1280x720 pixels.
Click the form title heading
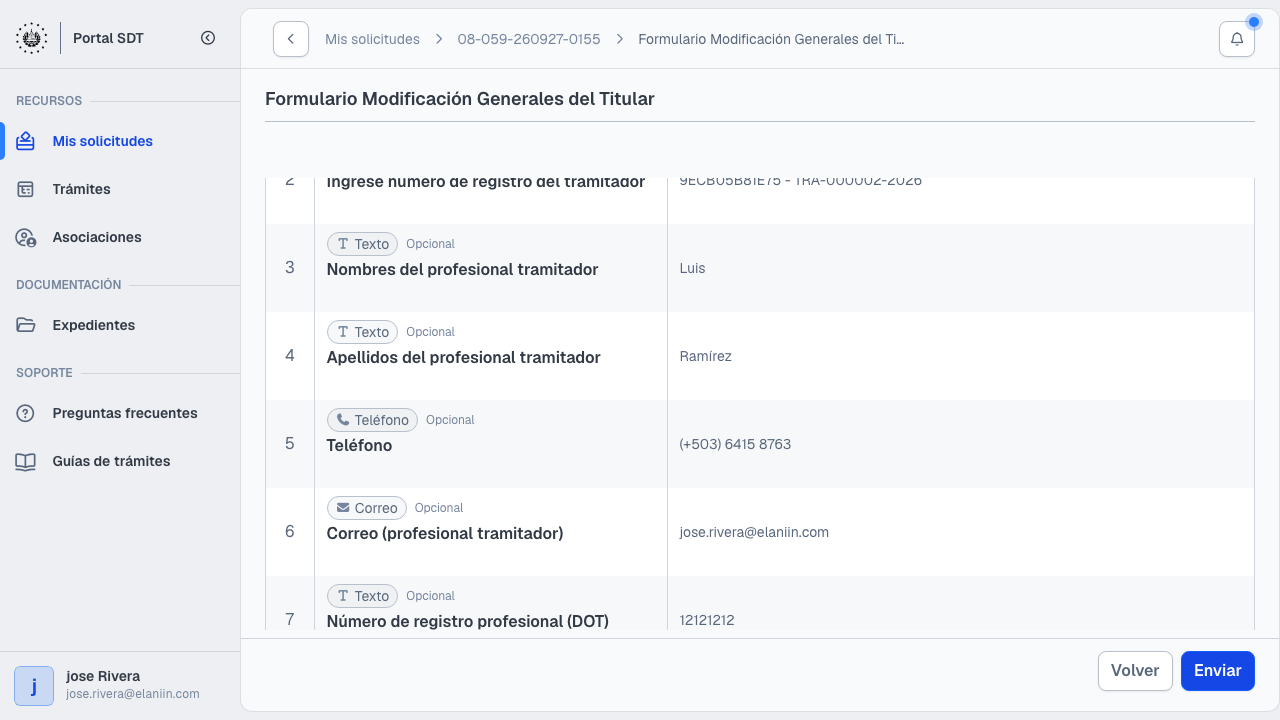click(x=460, y=99)
